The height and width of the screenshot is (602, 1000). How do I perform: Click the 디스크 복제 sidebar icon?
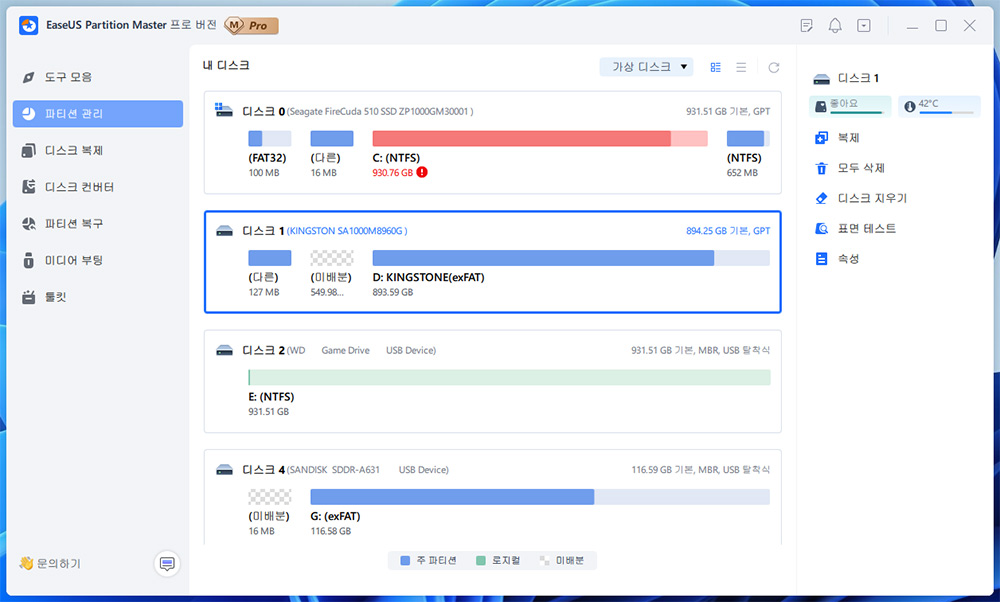point(29,150)
